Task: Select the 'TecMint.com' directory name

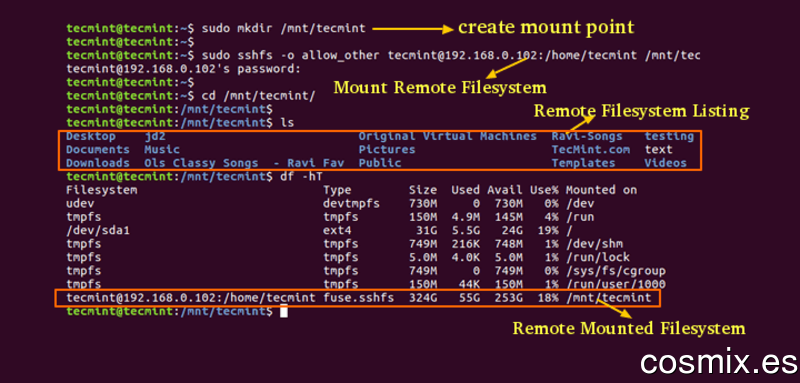Action: 590,149
